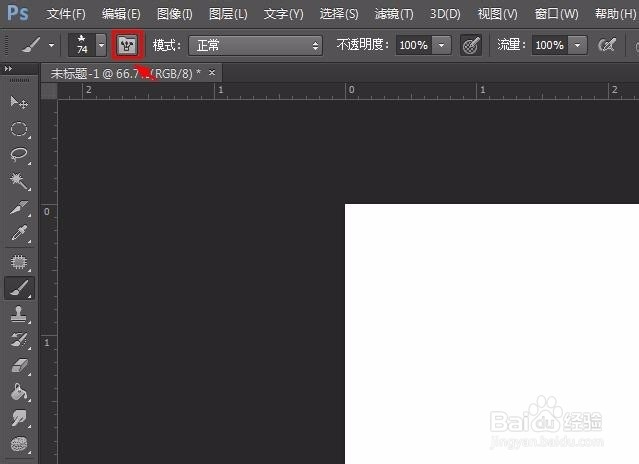The image size is (639, 464).
Task: Expand the toolbox double-arrow
Action: click(x=8, y=69)
